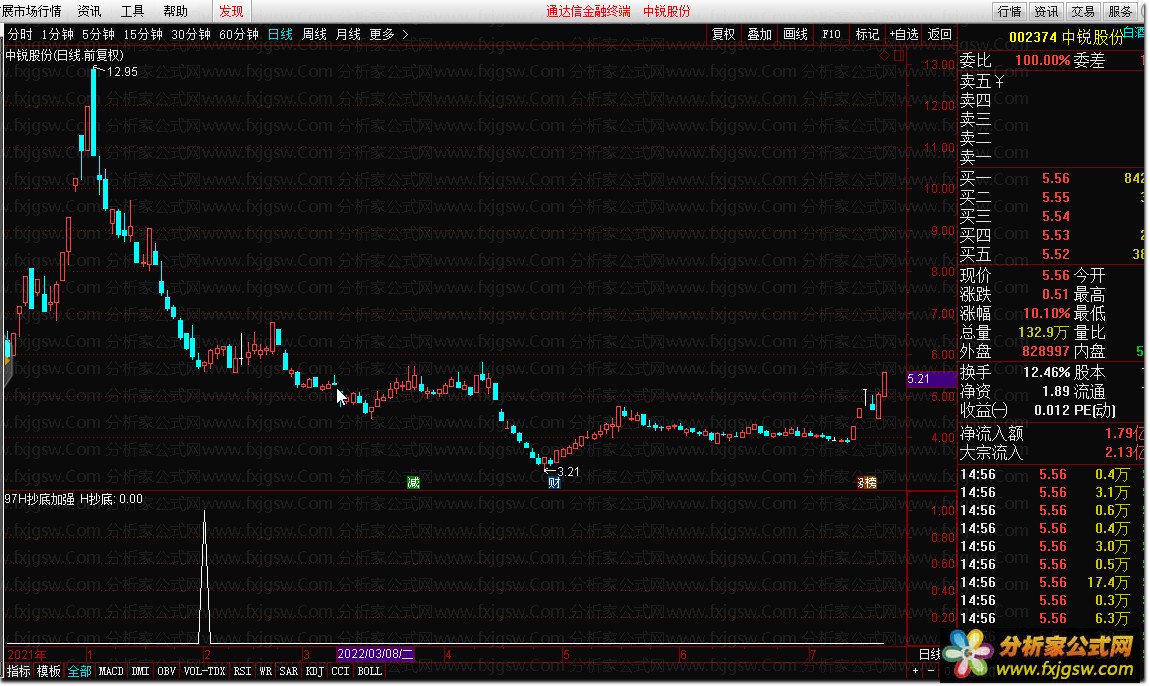Select the 全部 indicator category
The width and height of the screenshot is (1150, 686).
point(79,671)
